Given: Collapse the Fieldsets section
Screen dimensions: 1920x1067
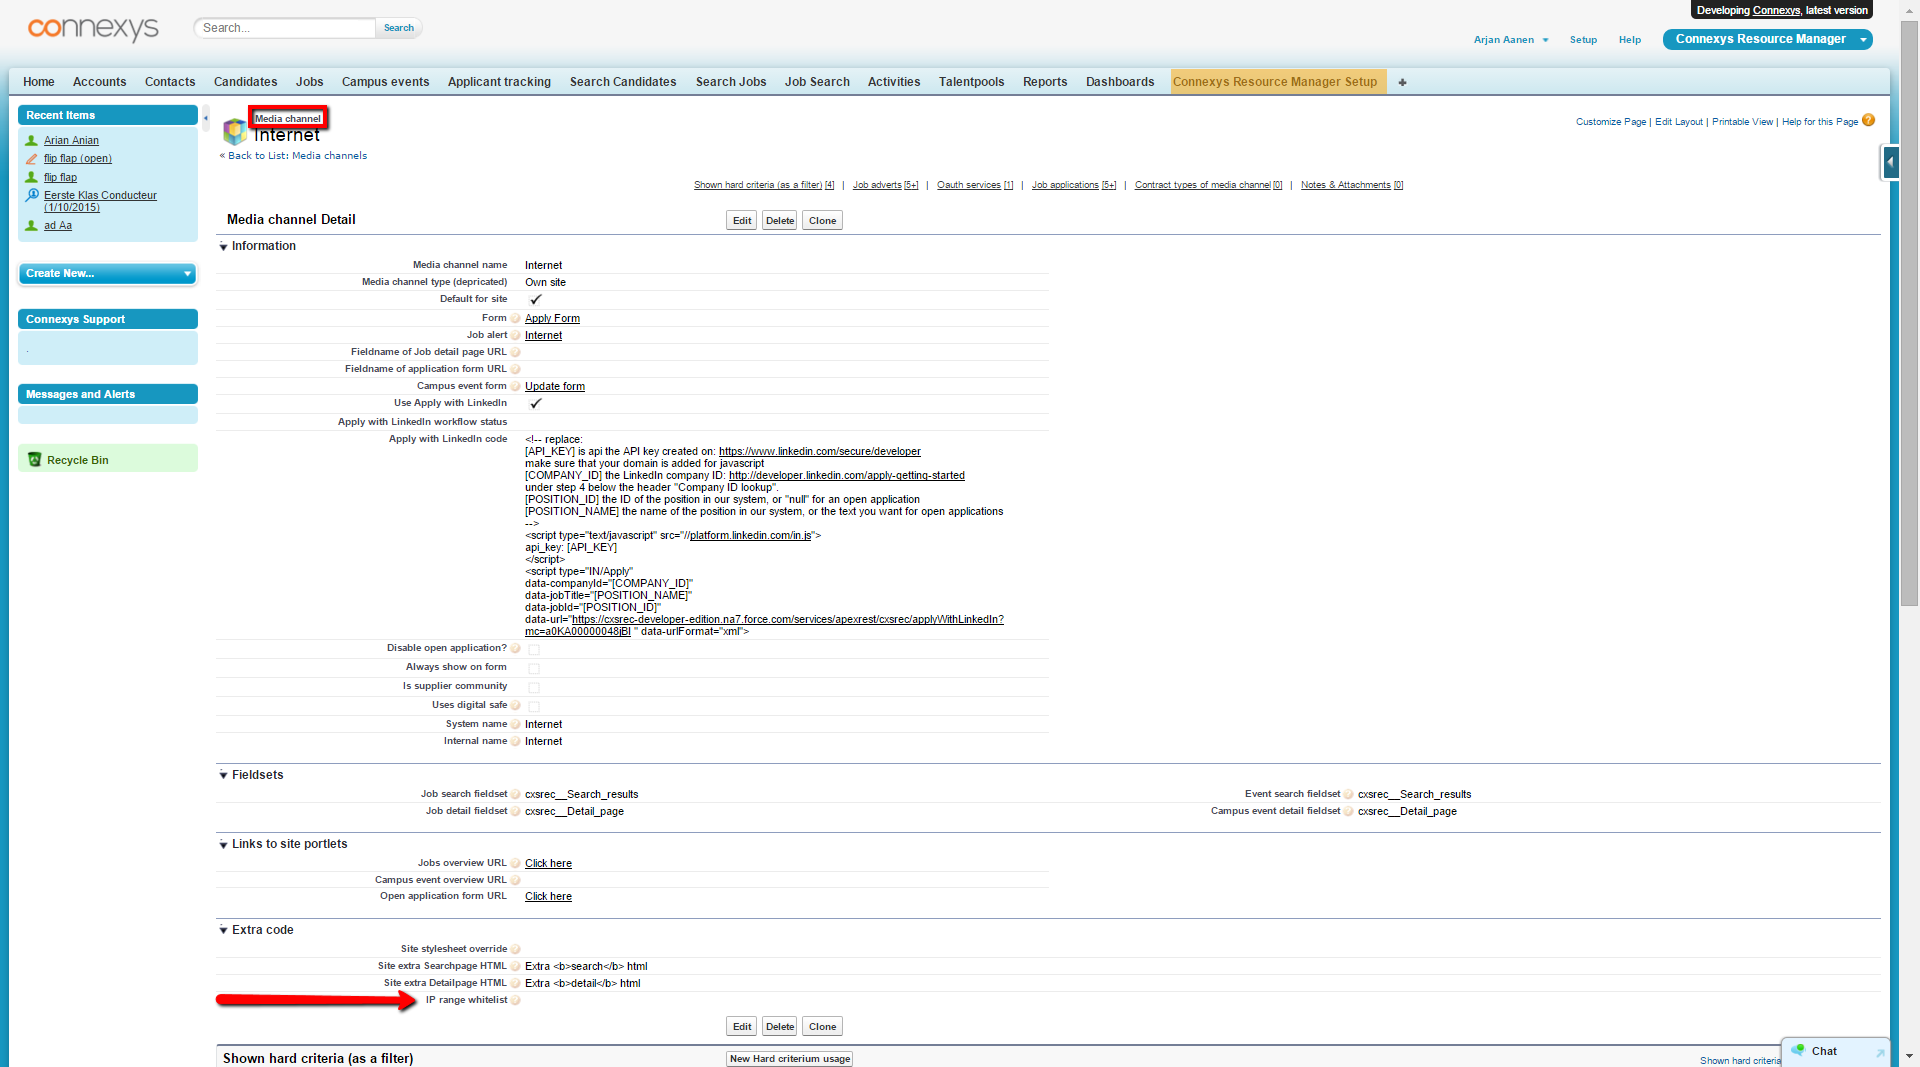Looking at the screenshot, I should pos(223,776).
